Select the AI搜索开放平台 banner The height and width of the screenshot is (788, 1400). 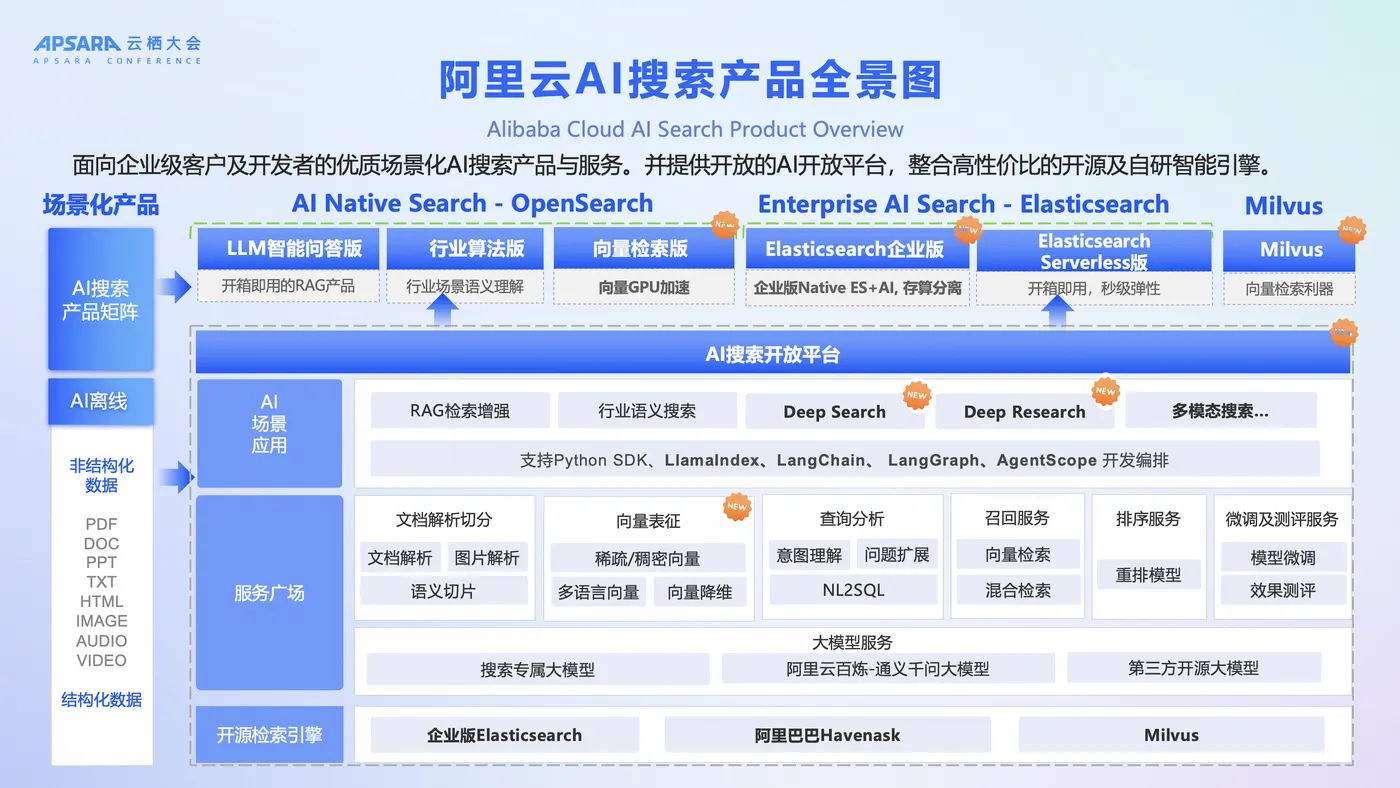click(773, 354)
